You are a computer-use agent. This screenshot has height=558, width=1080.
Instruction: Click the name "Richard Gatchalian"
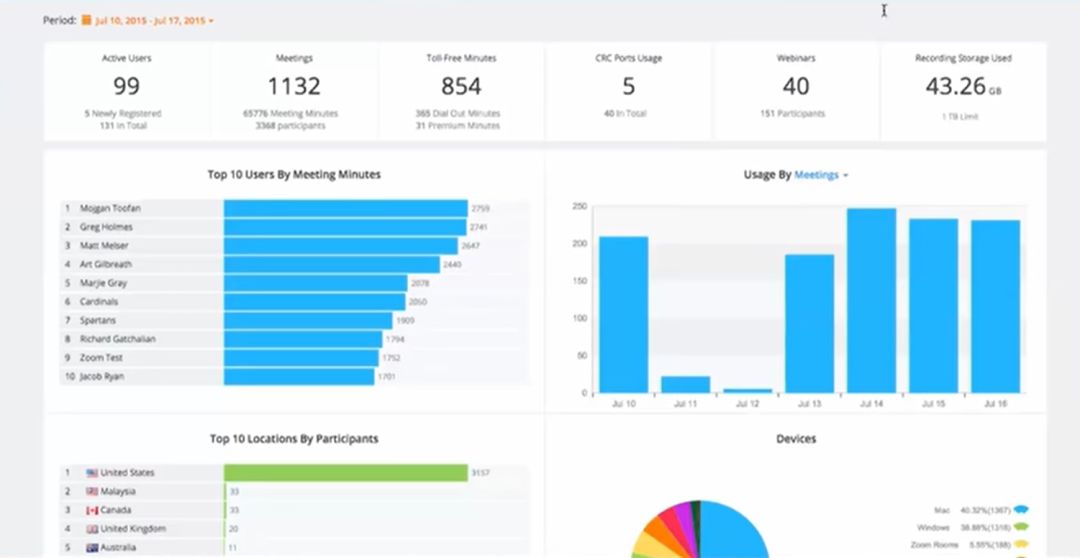pos(117,339)
